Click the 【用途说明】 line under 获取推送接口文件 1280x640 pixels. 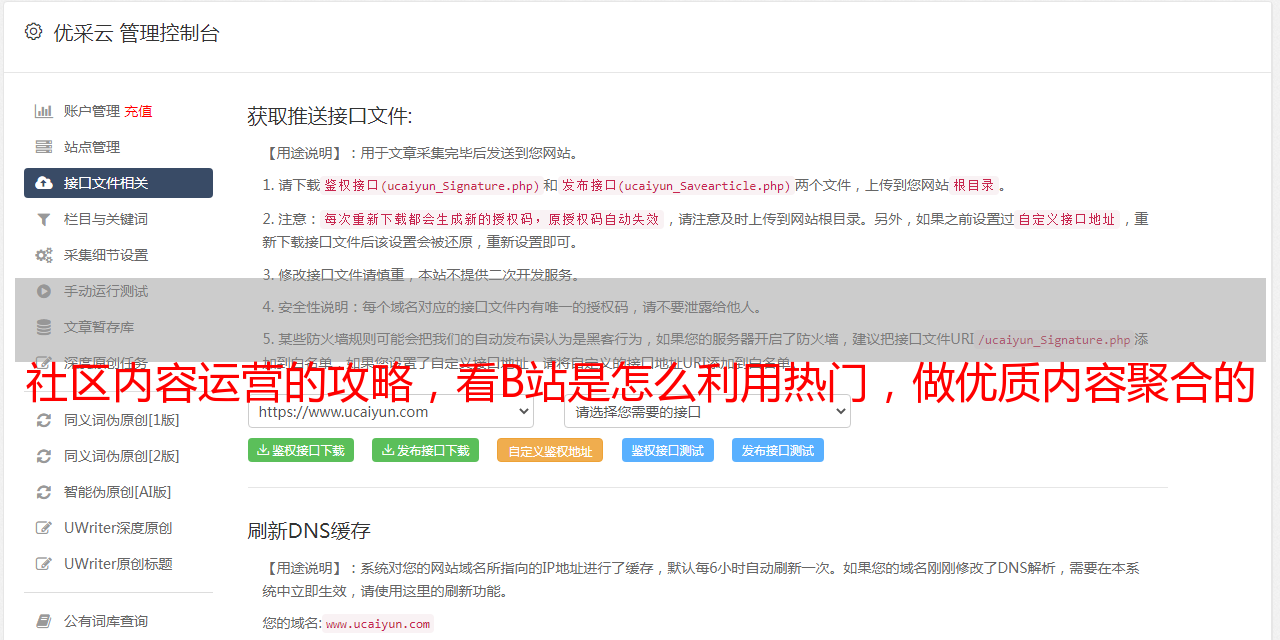tap(422, 153)
